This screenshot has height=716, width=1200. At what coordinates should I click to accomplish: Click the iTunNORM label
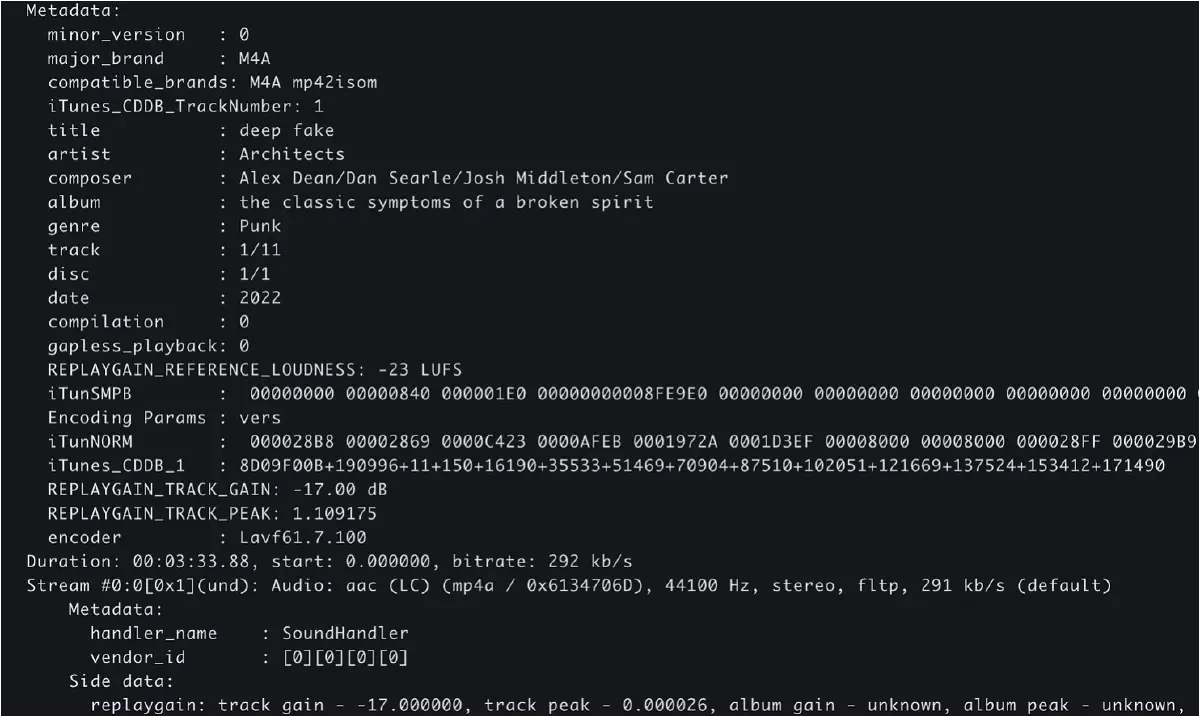90,442
